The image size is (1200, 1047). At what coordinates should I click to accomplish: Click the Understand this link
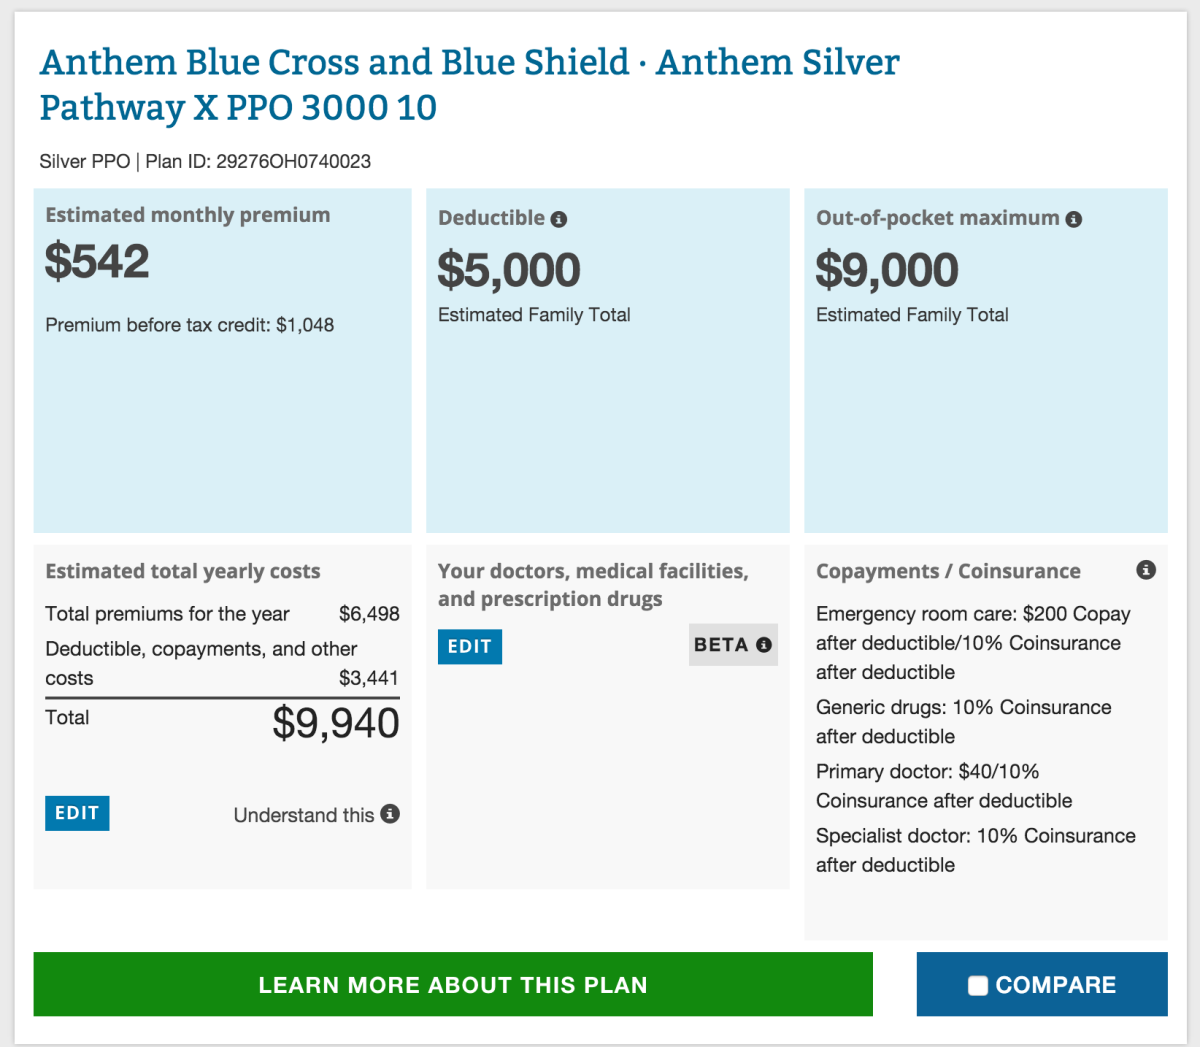[304, 815]
